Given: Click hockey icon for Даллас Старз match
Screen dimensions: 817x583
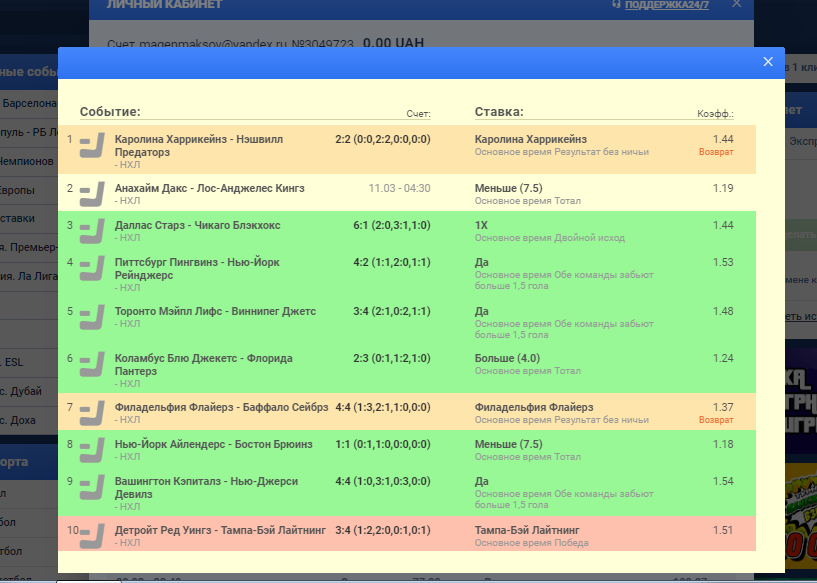Looking at the screenshot, I should pos(92,231).
